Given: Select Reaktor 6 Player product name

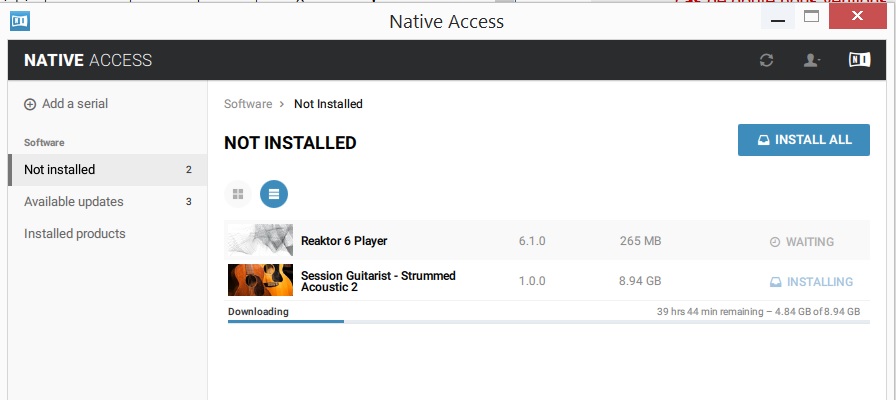Looking at the screenshot, I should 344,241.
